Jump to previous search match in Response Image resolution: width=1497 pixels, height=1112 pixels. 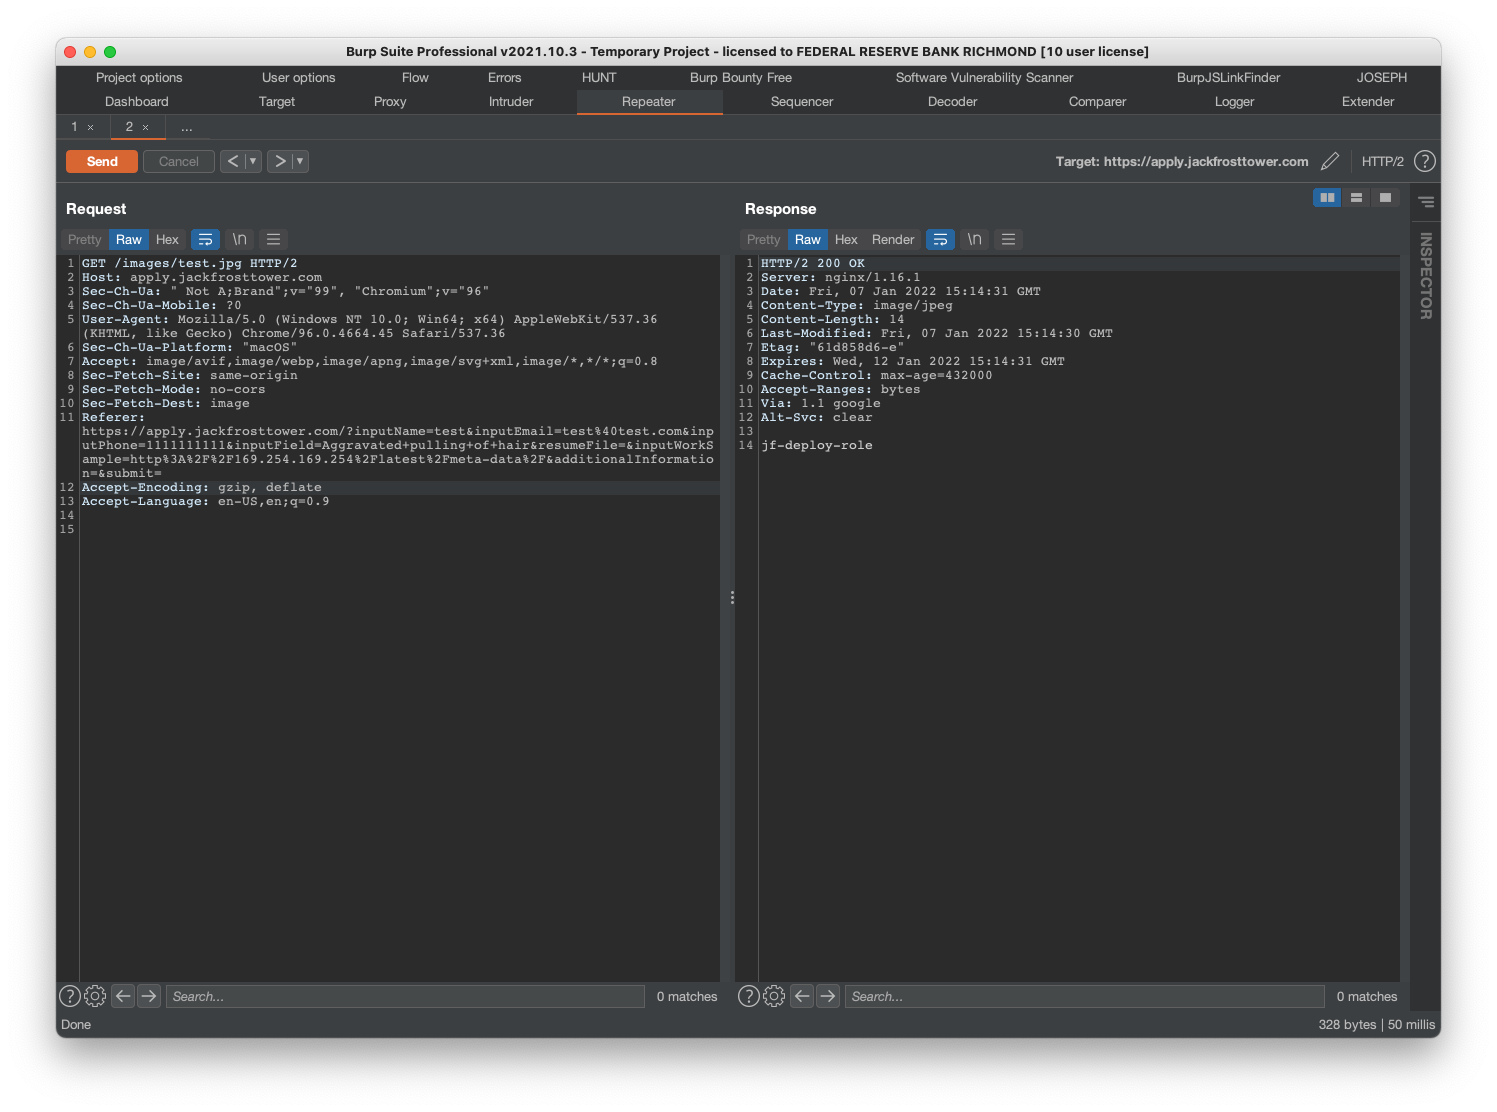coord(802,996)
